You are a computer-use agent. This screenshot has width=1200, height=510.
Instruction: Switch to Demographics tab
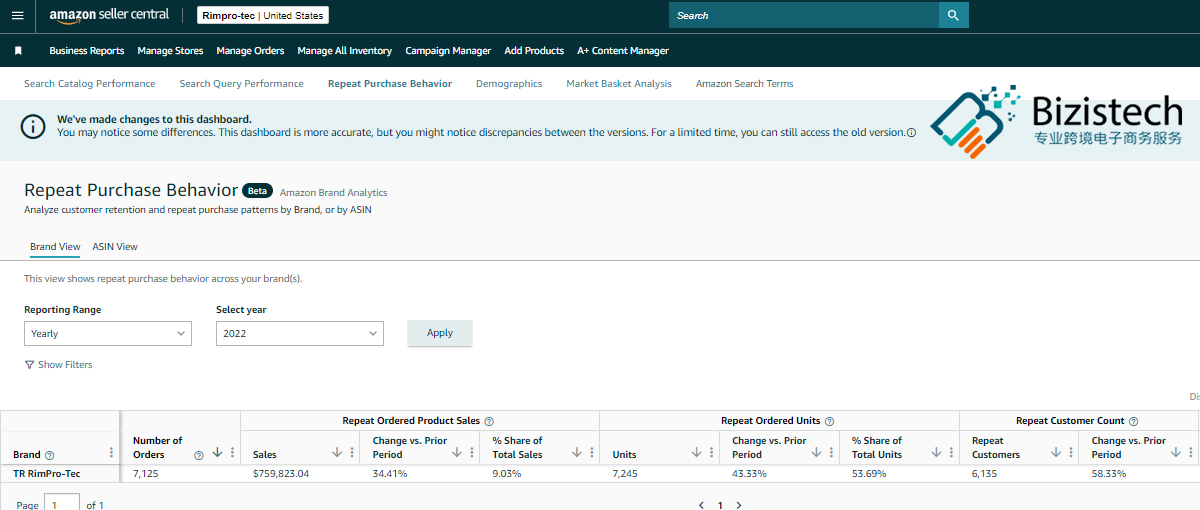coord(509,84)
